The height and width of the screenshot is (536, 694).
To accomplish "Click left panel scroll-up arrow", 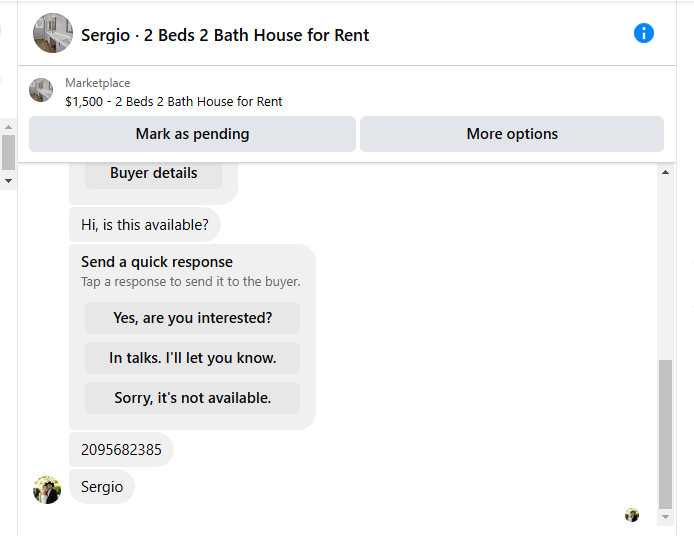I will (8, 127).
